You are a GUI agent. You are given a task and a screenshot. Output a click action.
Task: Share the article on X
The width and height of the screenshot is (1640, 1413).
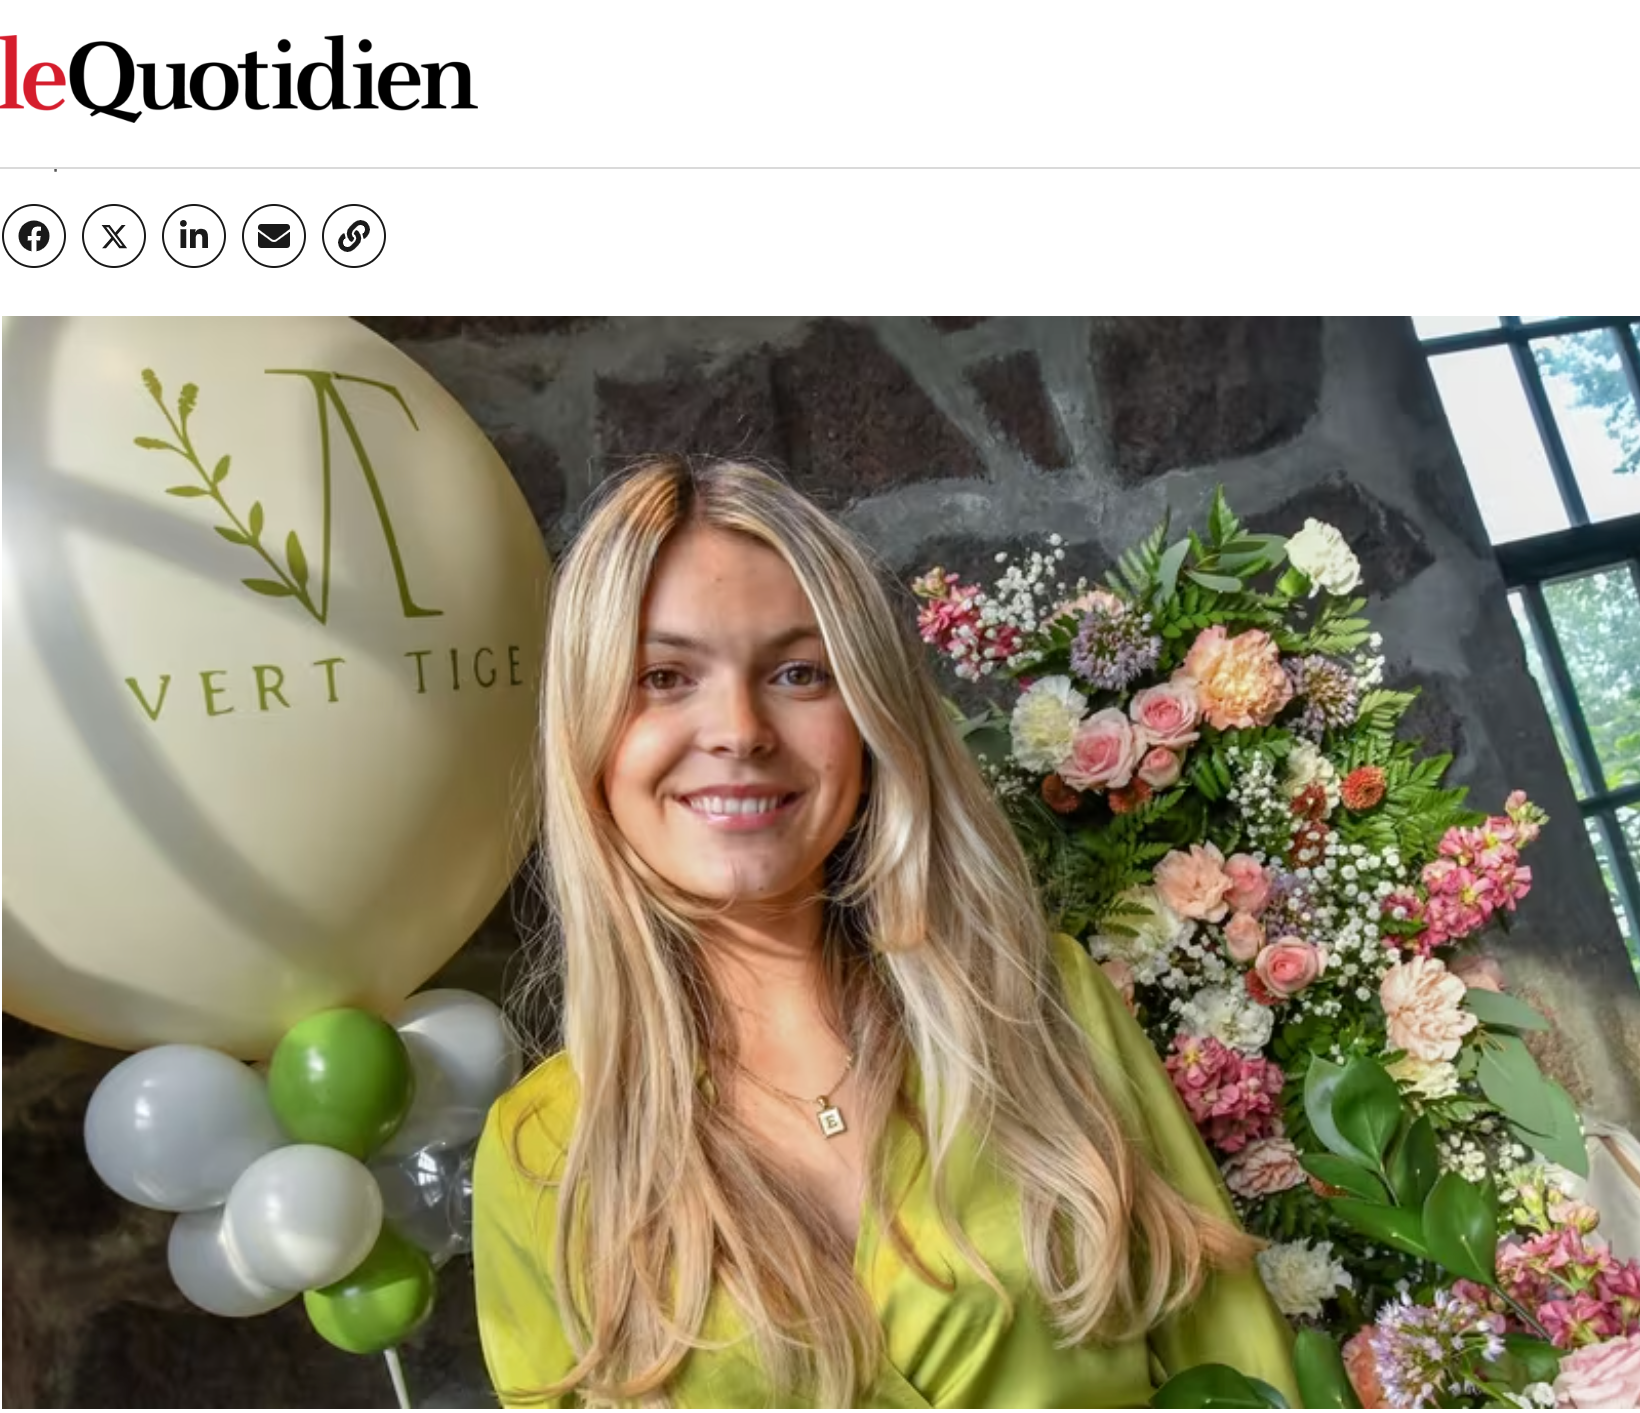(114, 236)
